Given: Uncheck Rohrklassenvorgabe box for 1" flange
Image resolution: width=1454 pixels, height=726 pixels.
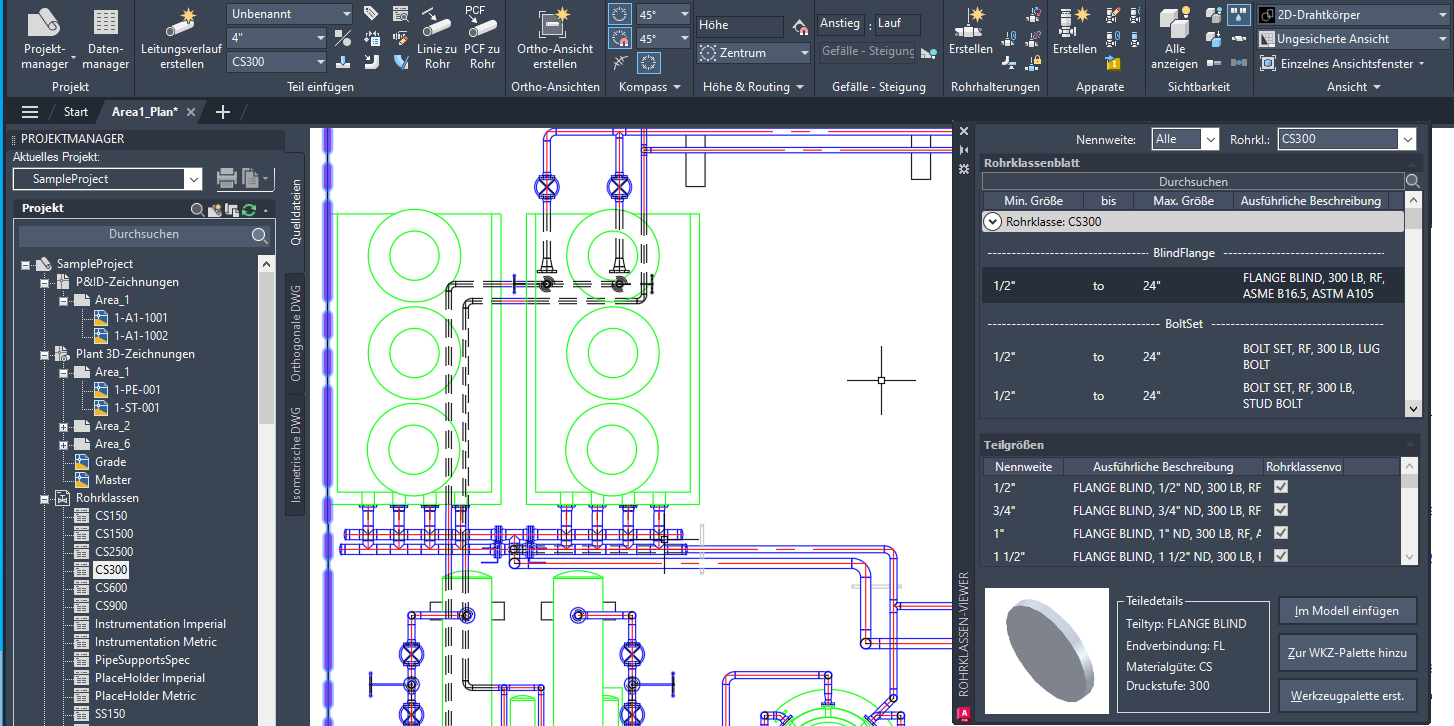Looking at the screenshot, I should click(x=1281, y=533).
